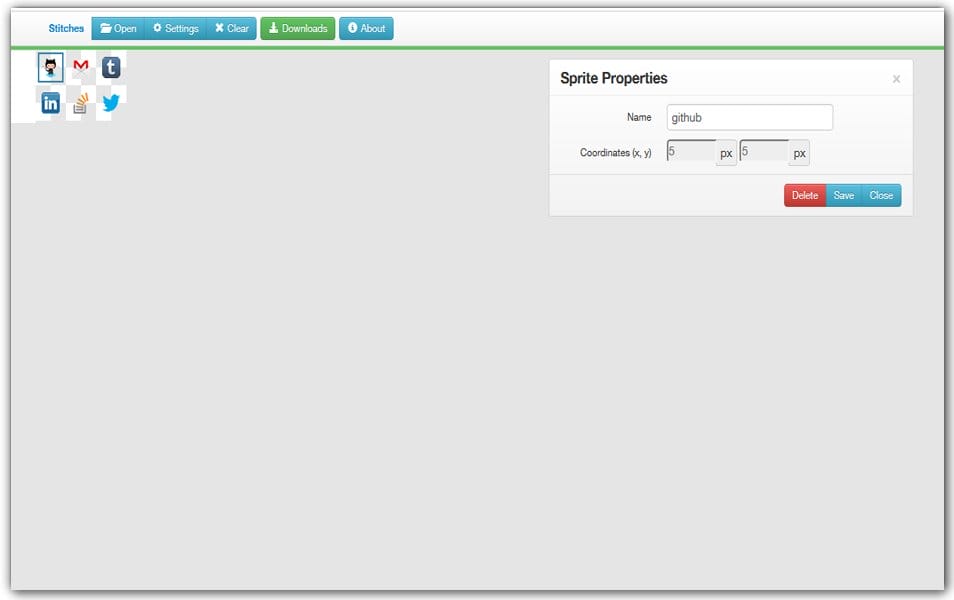
Task: Delete the github sprite via the Delete button
Action: pyautogui.click(x=805, y=195)
